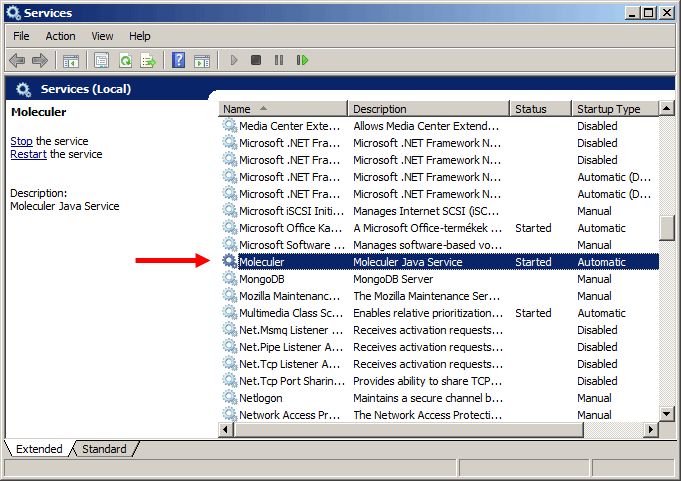Select the Microsoft iSCSI Initi... service name
This screenshot has width=681, height=481.
pos(291,211)
